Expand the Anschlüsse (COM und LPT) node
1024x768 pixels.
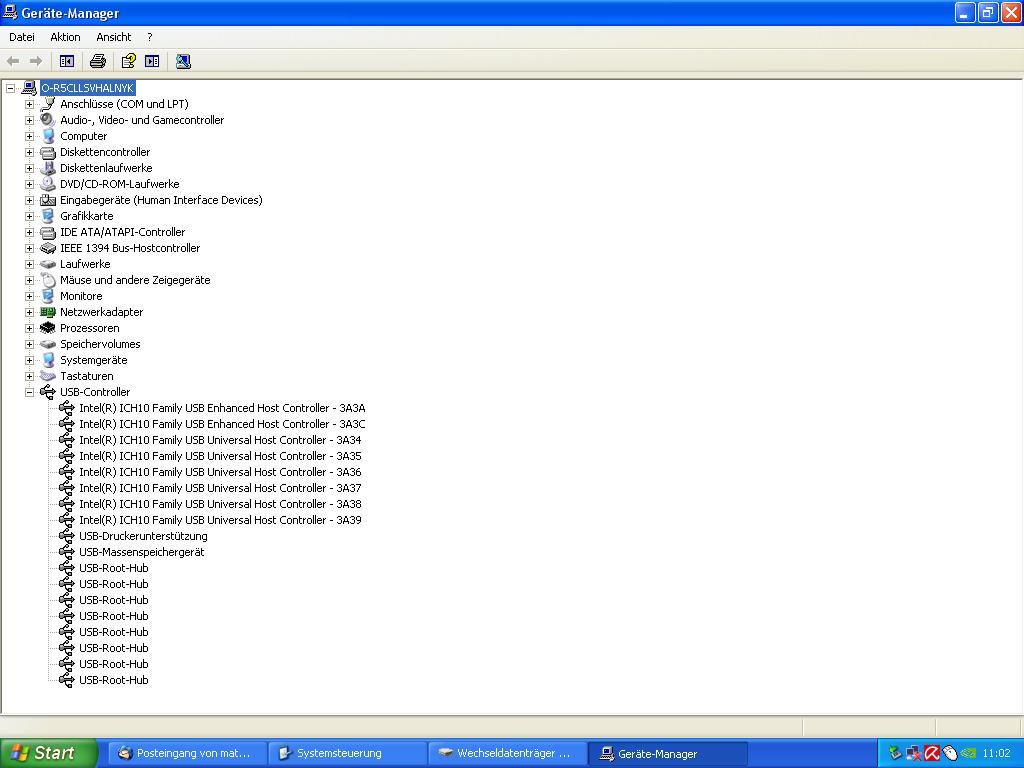(29, 104)
